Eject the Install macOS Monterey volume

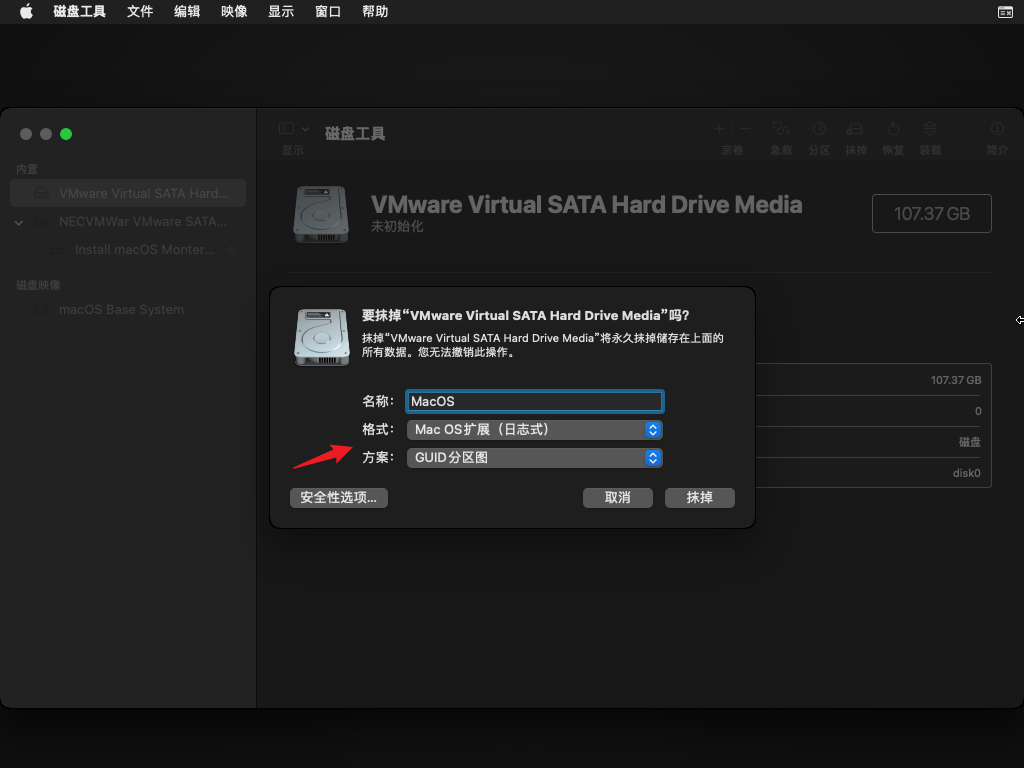tap(231, 249)
